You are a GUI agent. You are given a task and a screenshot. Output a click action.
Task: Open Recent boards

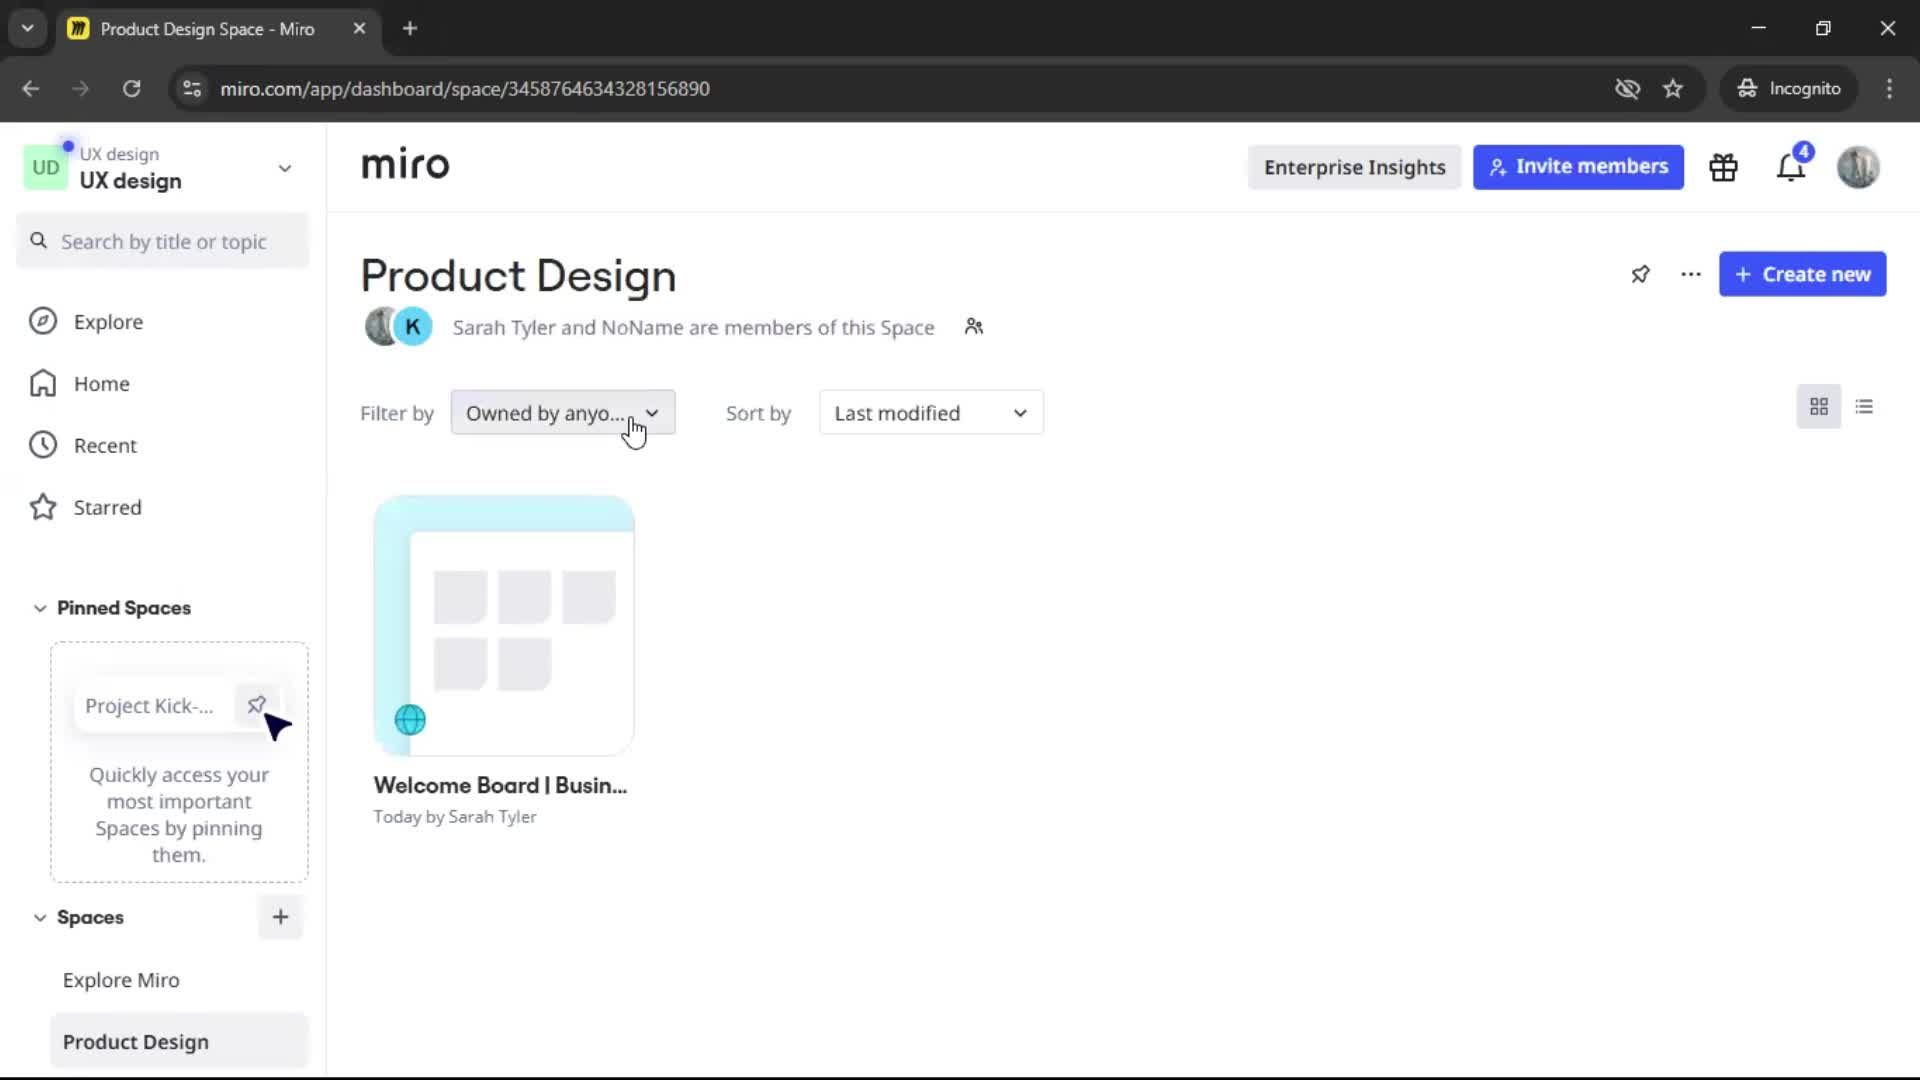coord(105,446)
